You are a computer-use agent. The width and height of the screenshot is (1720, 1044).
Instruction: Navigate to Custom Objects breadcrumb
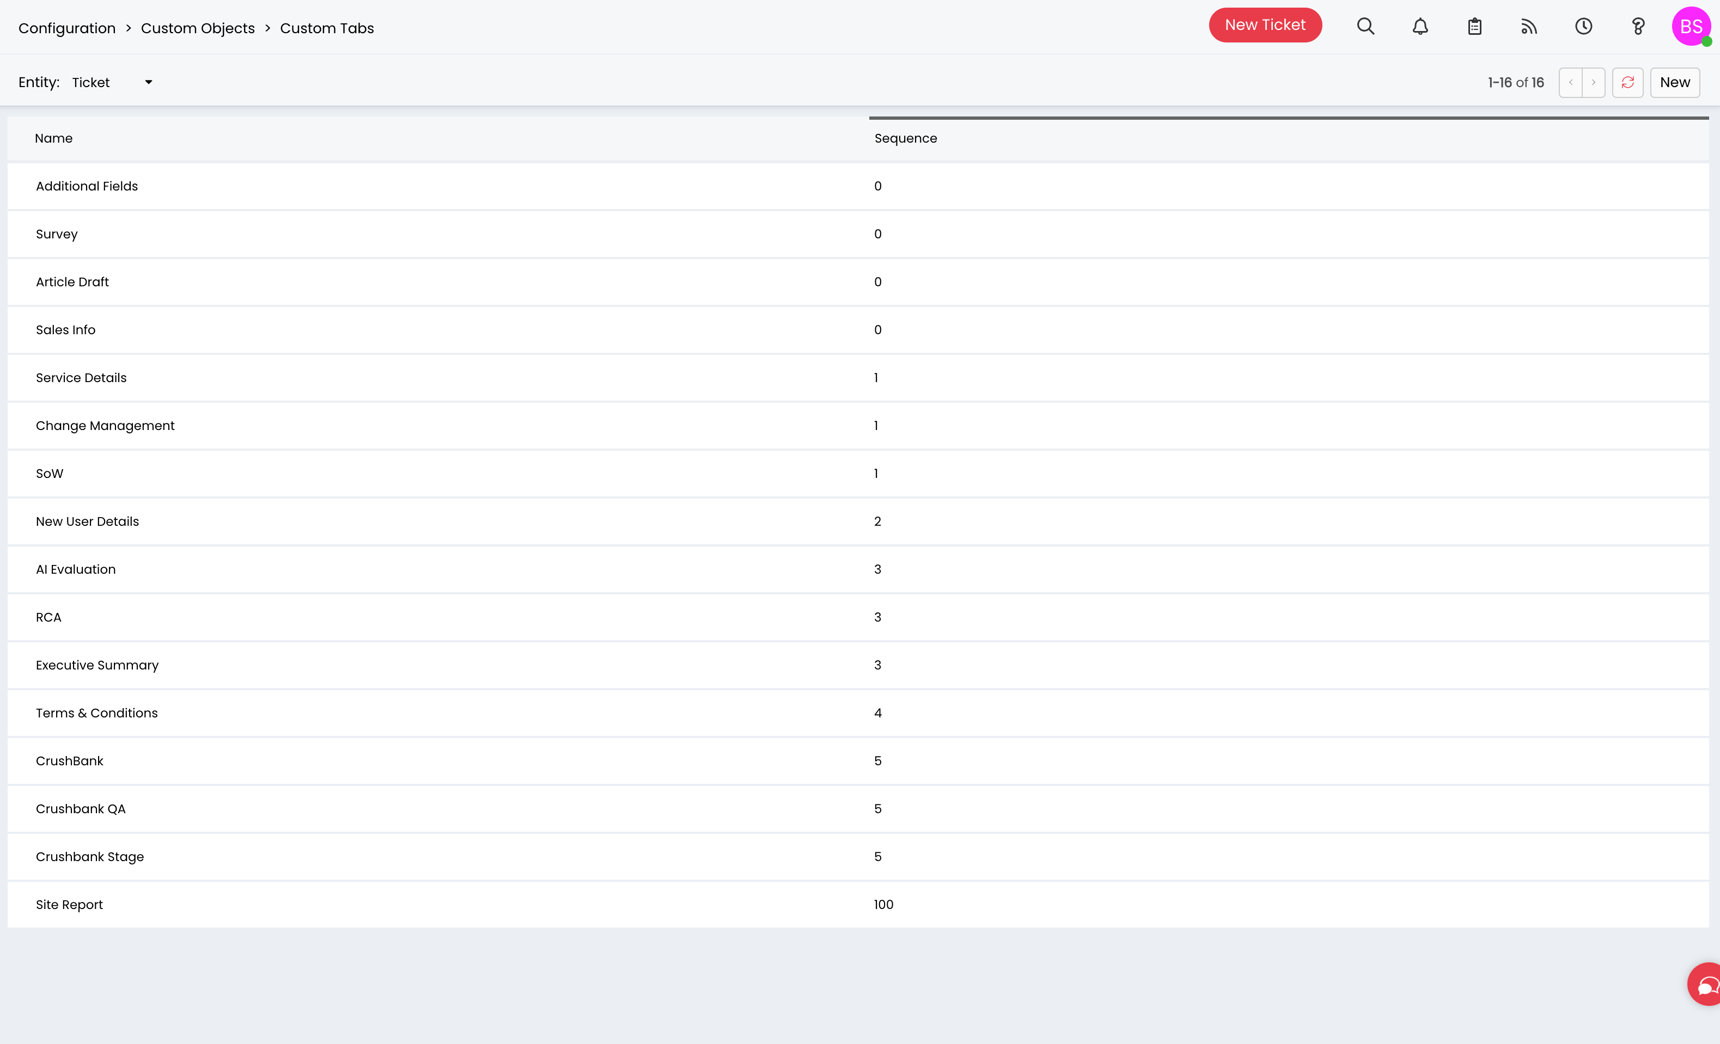tap(198, 28)
